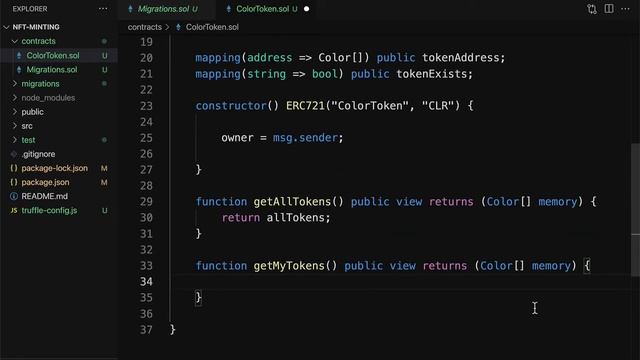Click the Solidity icon on Migrations.sol tab
This screenshot has width=640, height=360.
click(130, 9)
